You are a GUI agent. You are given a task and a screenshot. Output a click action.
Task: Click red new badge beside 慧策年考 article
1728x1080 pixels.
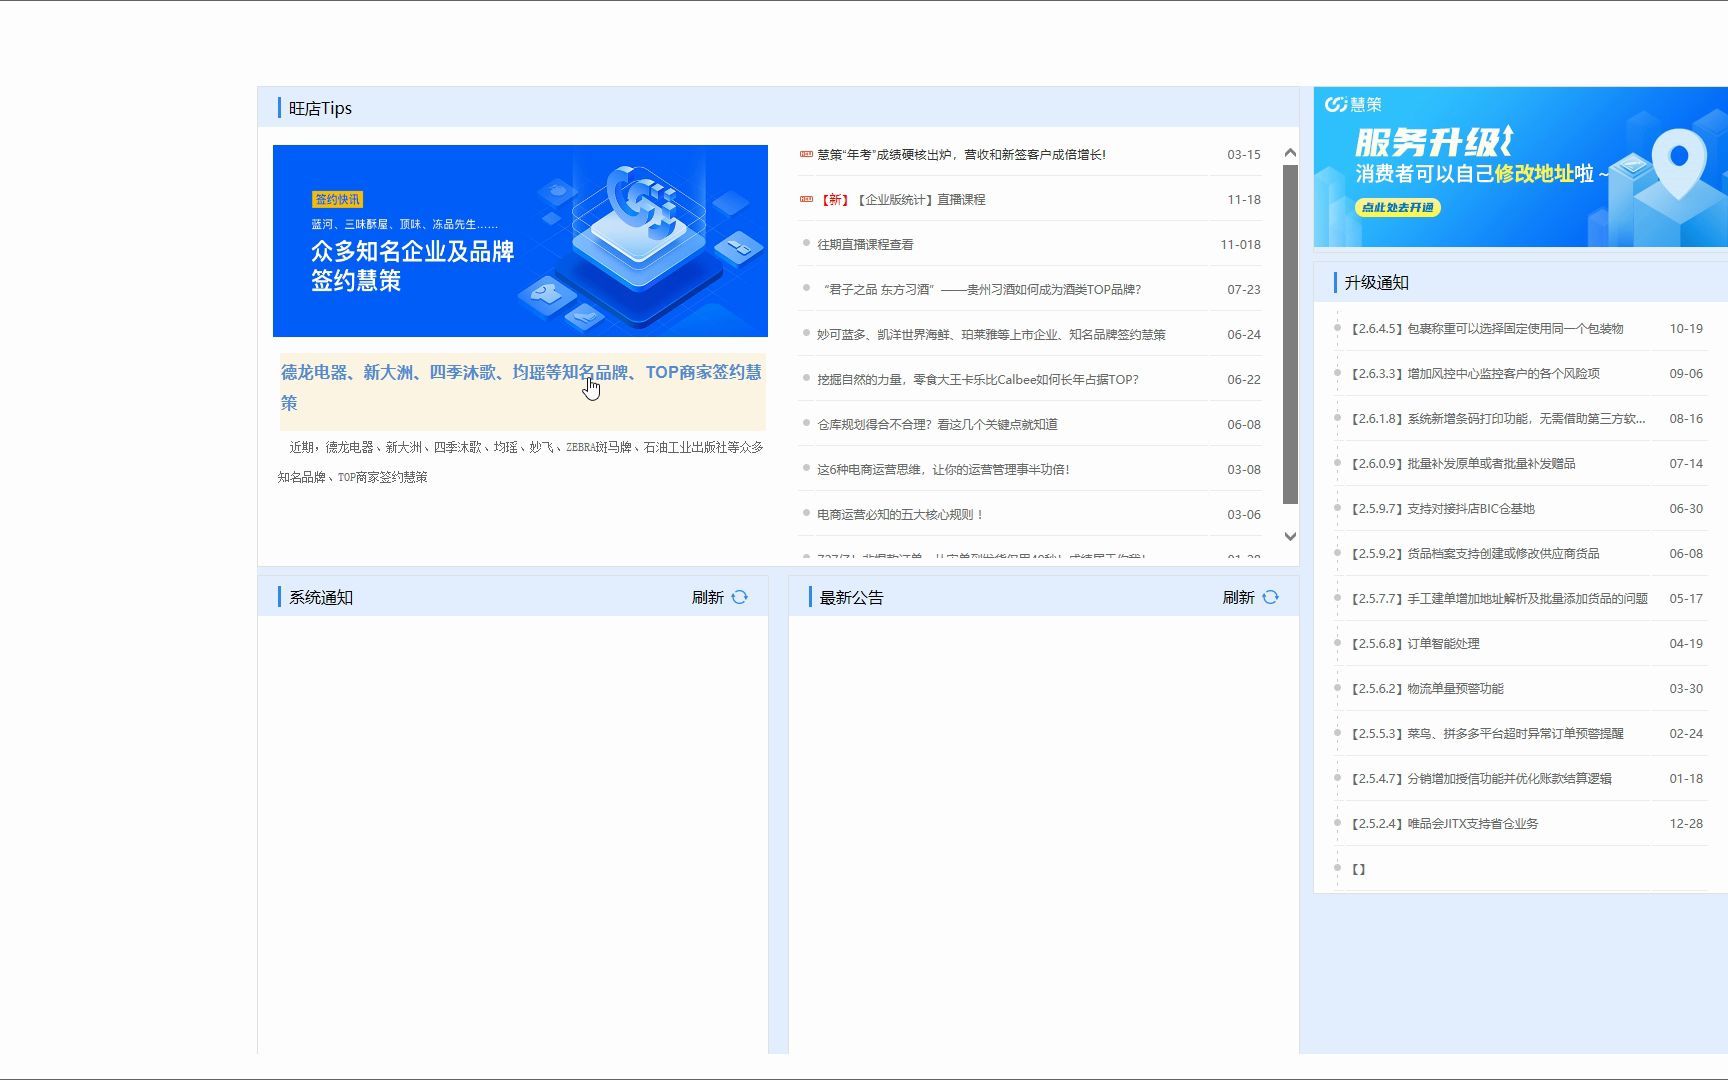(x=806, y=154)
